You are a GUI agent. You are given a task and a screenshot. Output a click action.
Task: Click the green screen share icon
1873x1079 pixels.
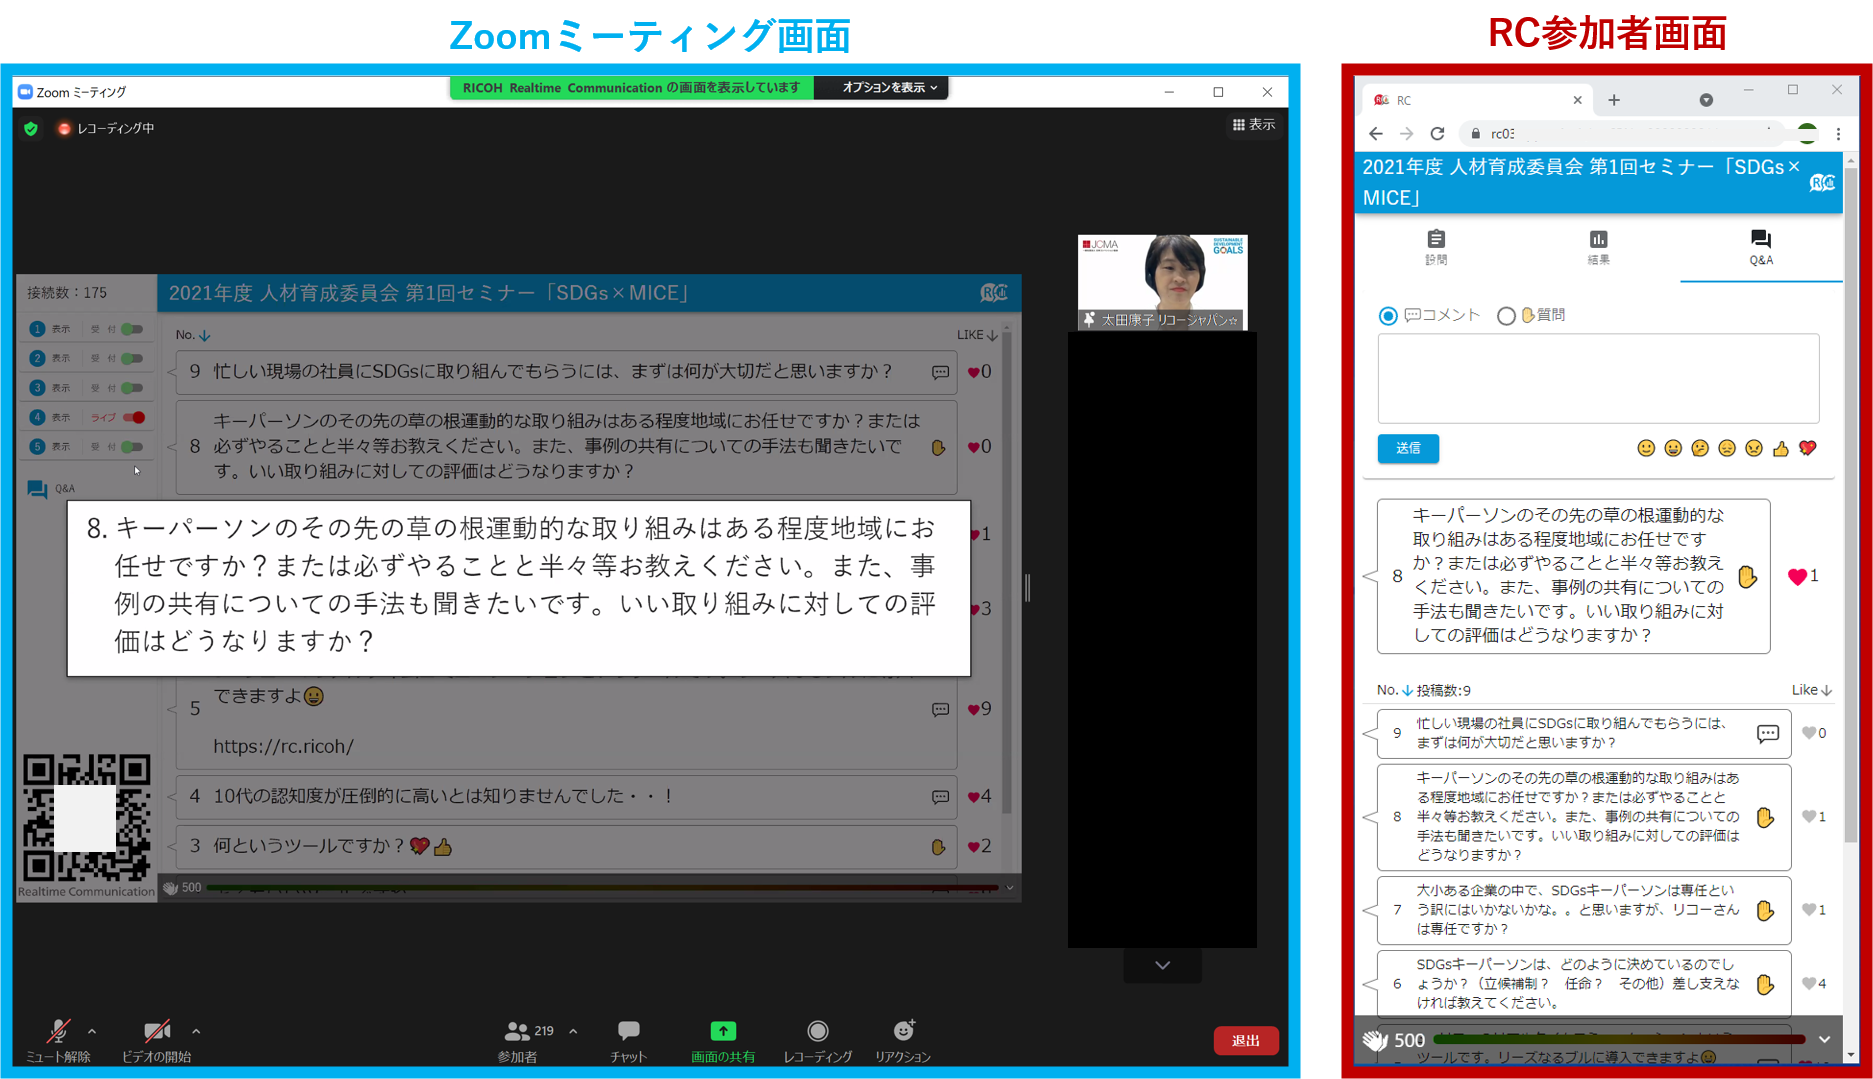click(723, 1031)
